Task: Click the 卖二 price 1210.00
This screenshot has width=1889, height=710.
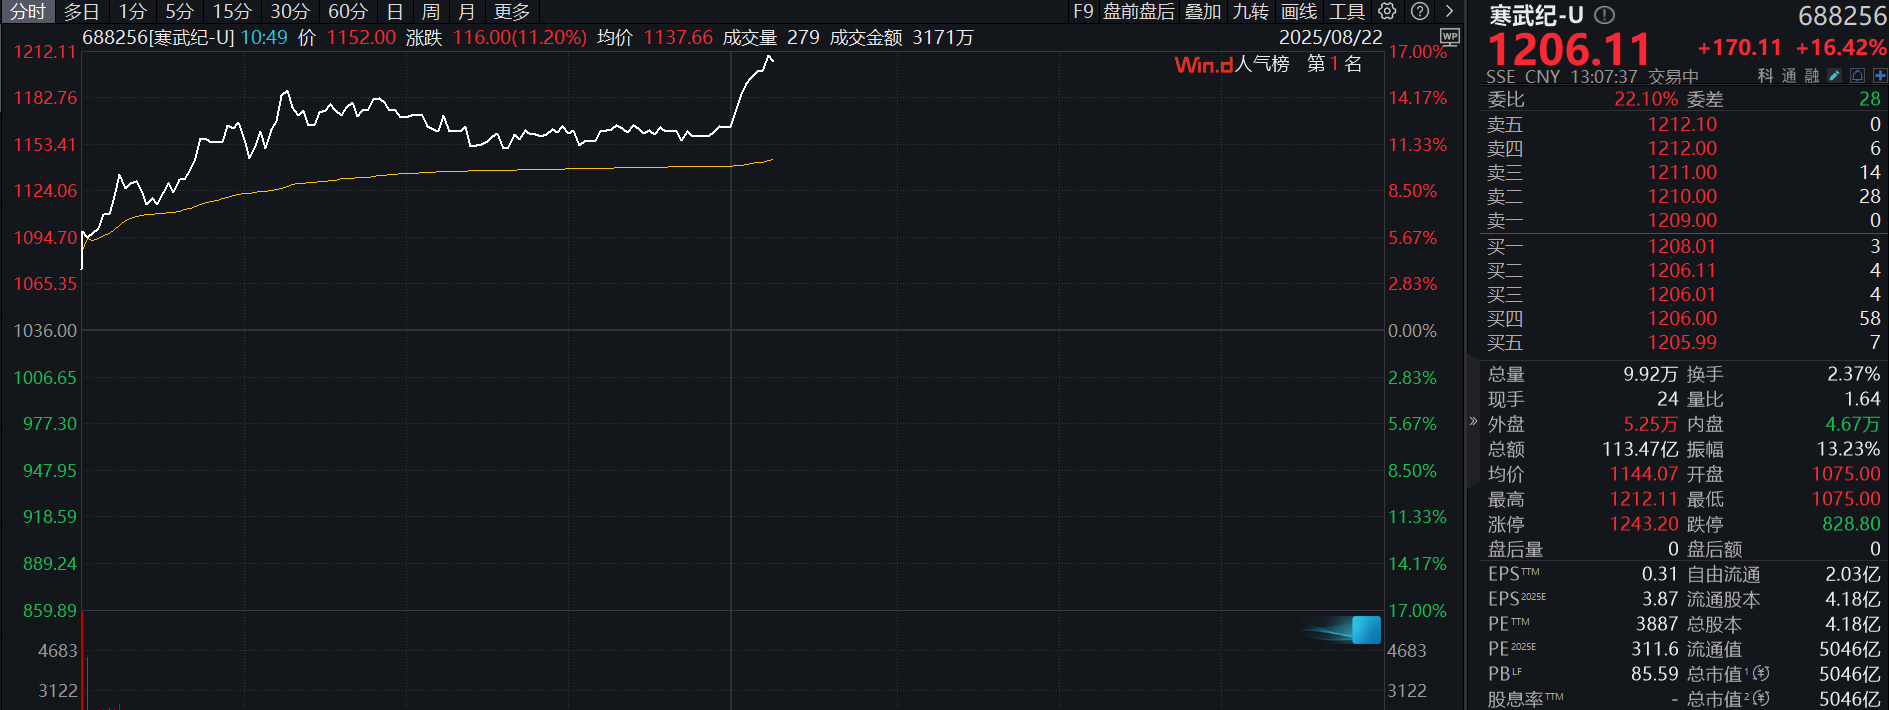Action: click(1682, 196)
